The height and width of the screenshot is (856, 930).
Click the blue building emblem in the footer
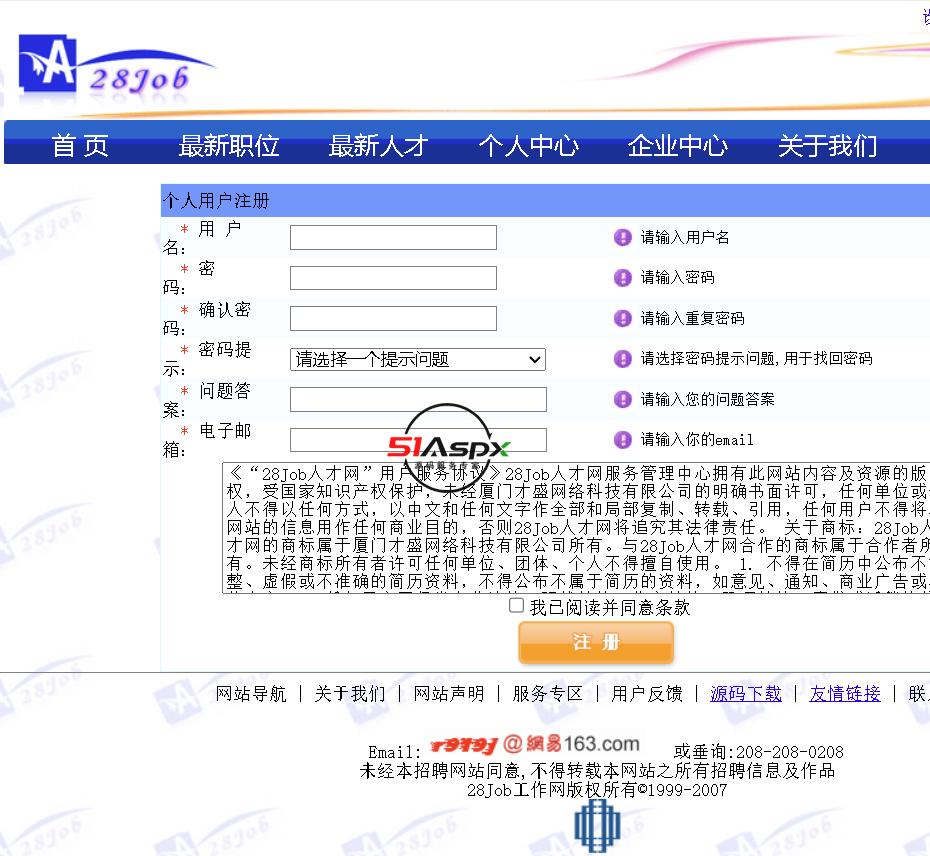[598, 825]
